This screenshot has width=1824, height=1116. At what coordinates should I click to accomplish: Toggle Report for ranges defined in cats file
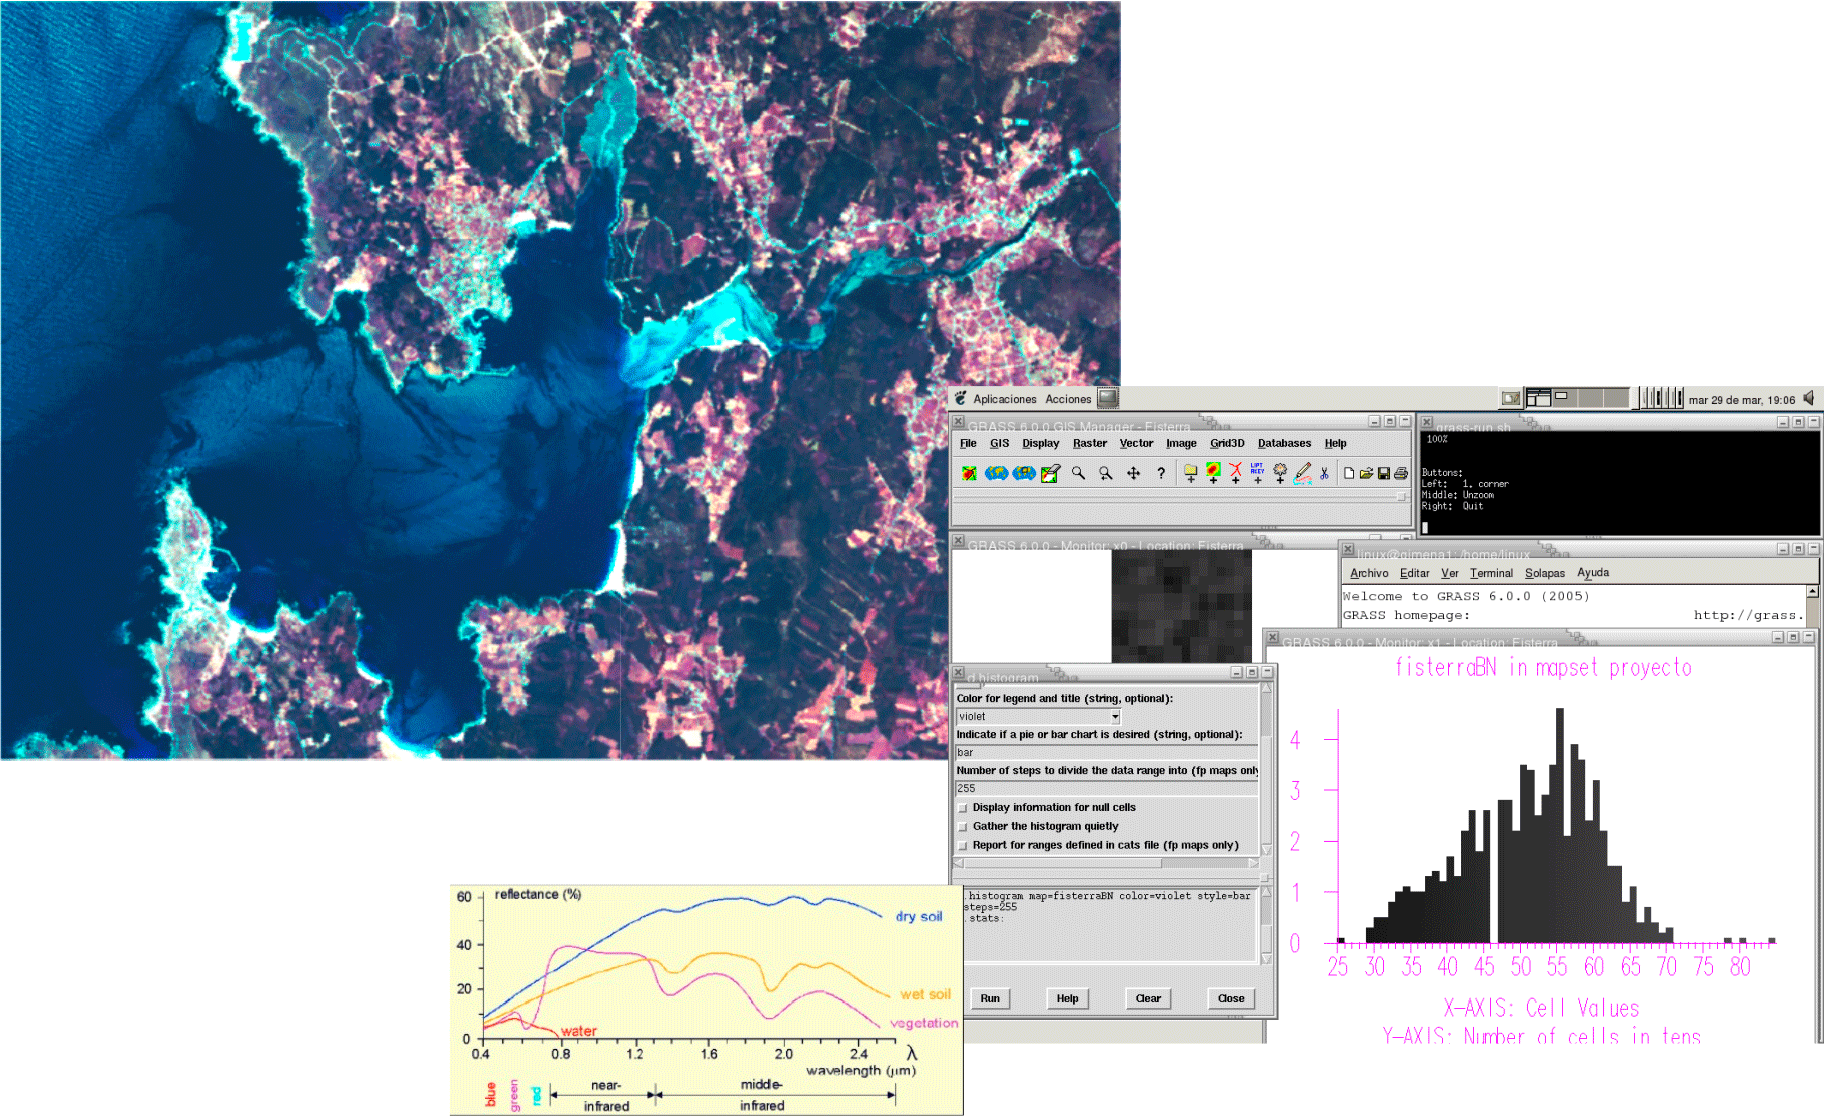pyautogui.click(x=963, y=846)
